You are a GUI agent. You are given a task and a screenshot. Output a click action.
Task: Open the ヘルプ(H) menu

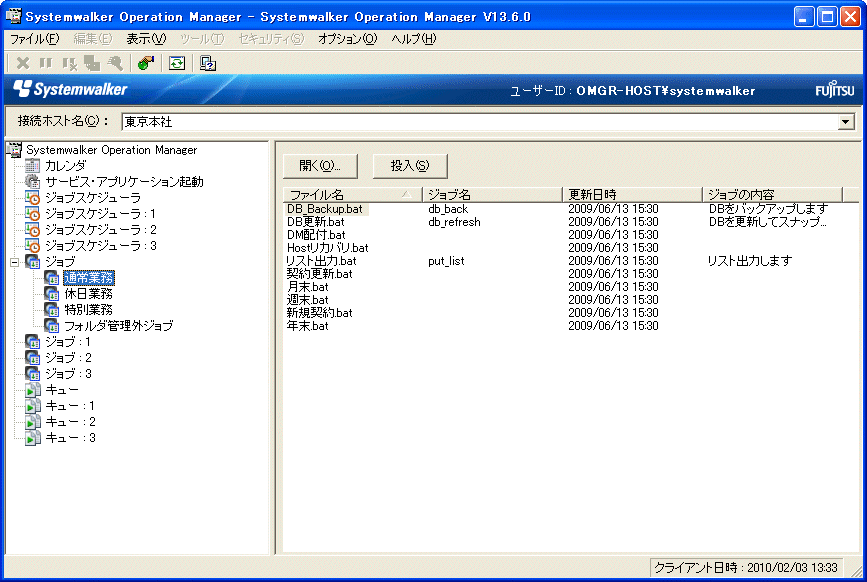(414, 39)
